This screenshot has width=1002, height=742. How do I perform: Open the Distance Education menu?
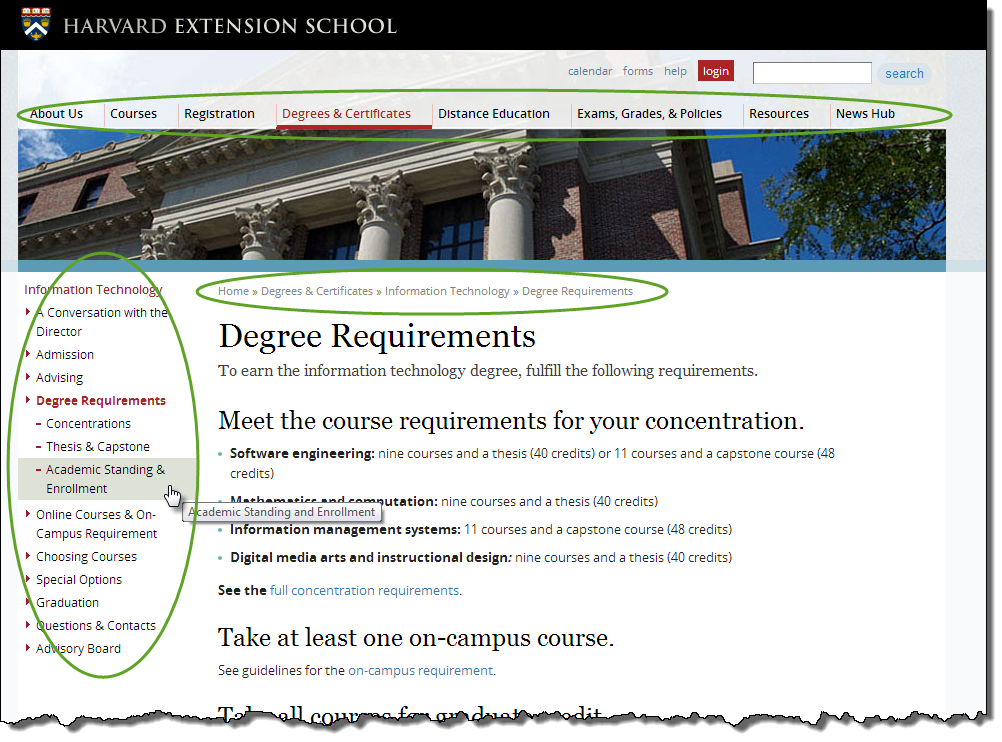(x=493, y=114)
